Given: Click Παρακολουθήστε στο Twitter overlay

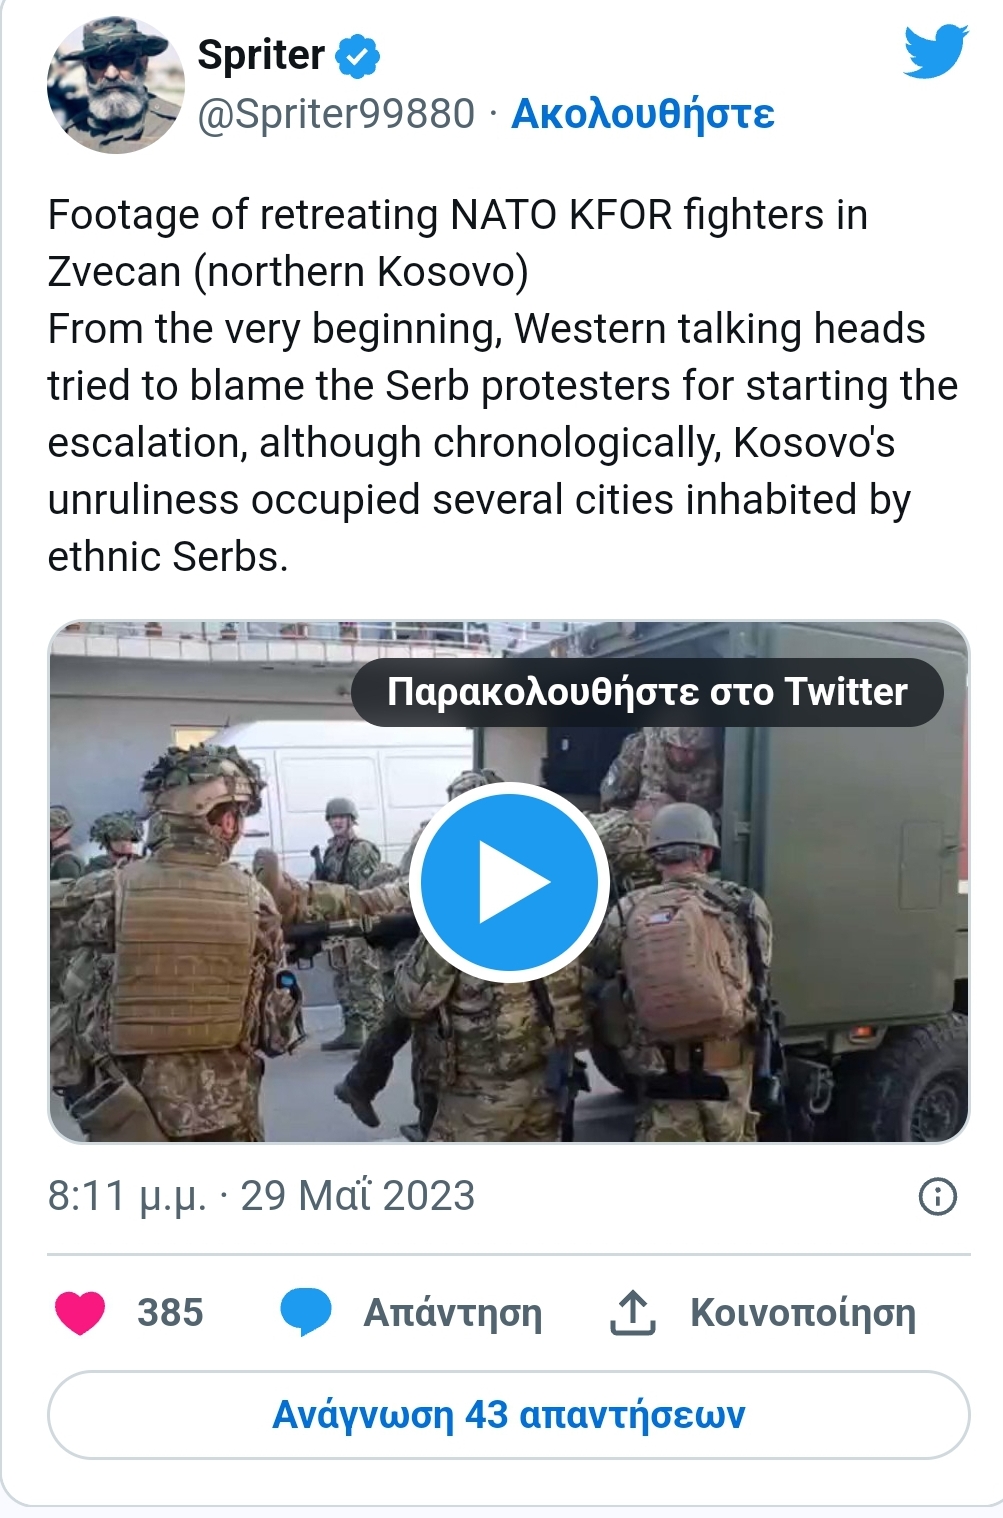Looking at the screenshot, I should tap(647, 692).
